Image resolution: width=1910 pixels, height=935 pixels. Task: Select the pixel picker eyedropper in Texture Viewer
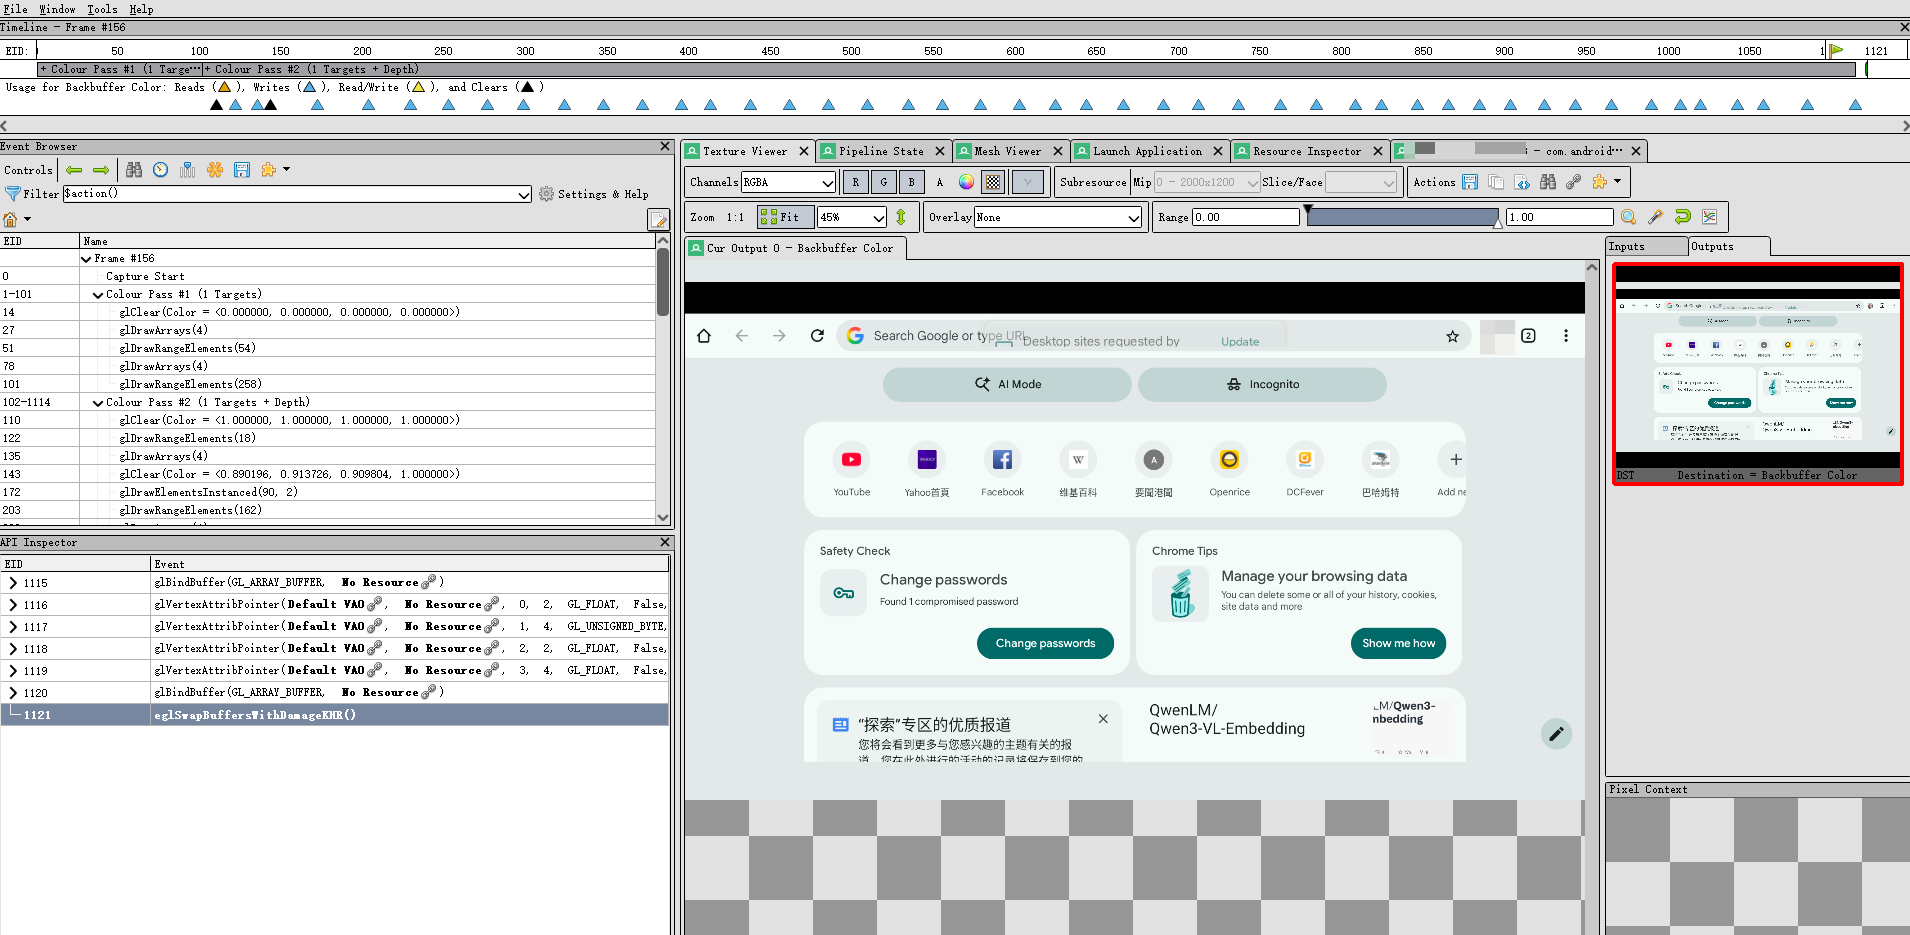tap(1656, 217)
